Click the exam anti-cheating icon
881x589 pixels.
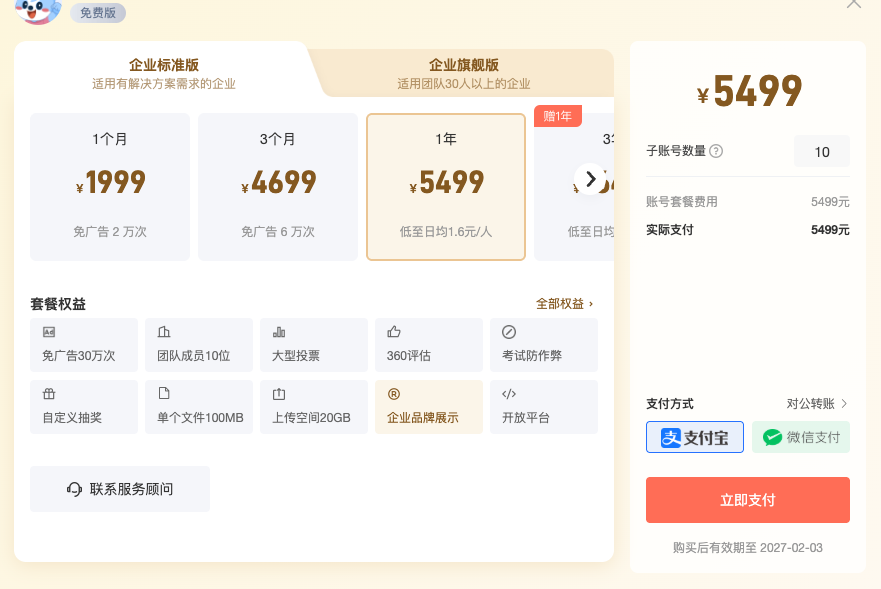(x=509, y=332)
